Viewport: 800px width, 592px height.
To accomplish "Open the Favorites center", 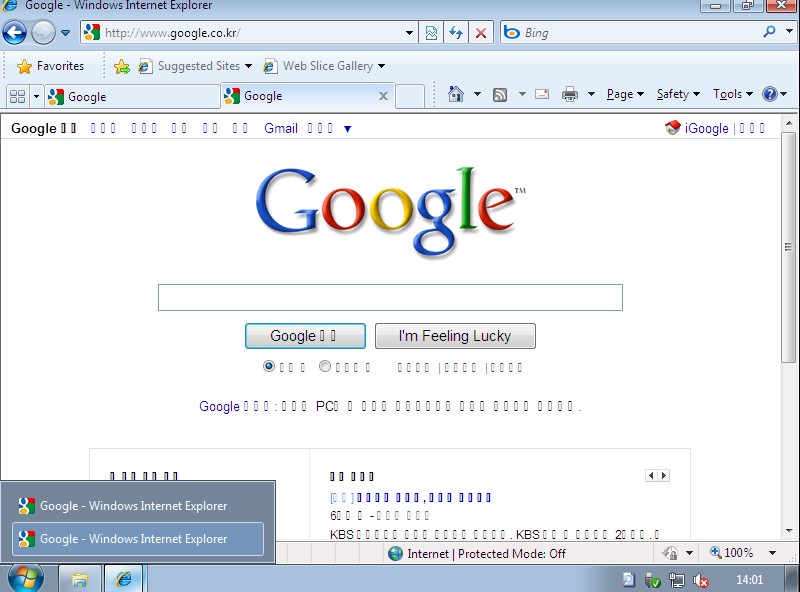I will (50, 66).
